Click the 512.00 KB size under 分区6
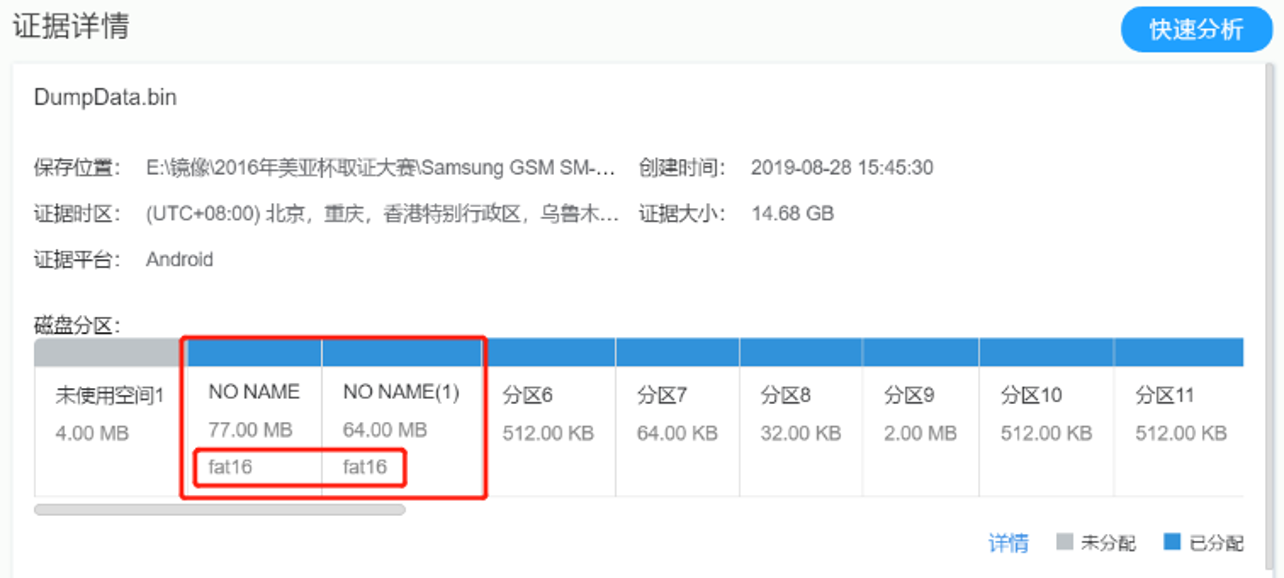Screen dimensions: 1284x578 click(x=548, y=433)
